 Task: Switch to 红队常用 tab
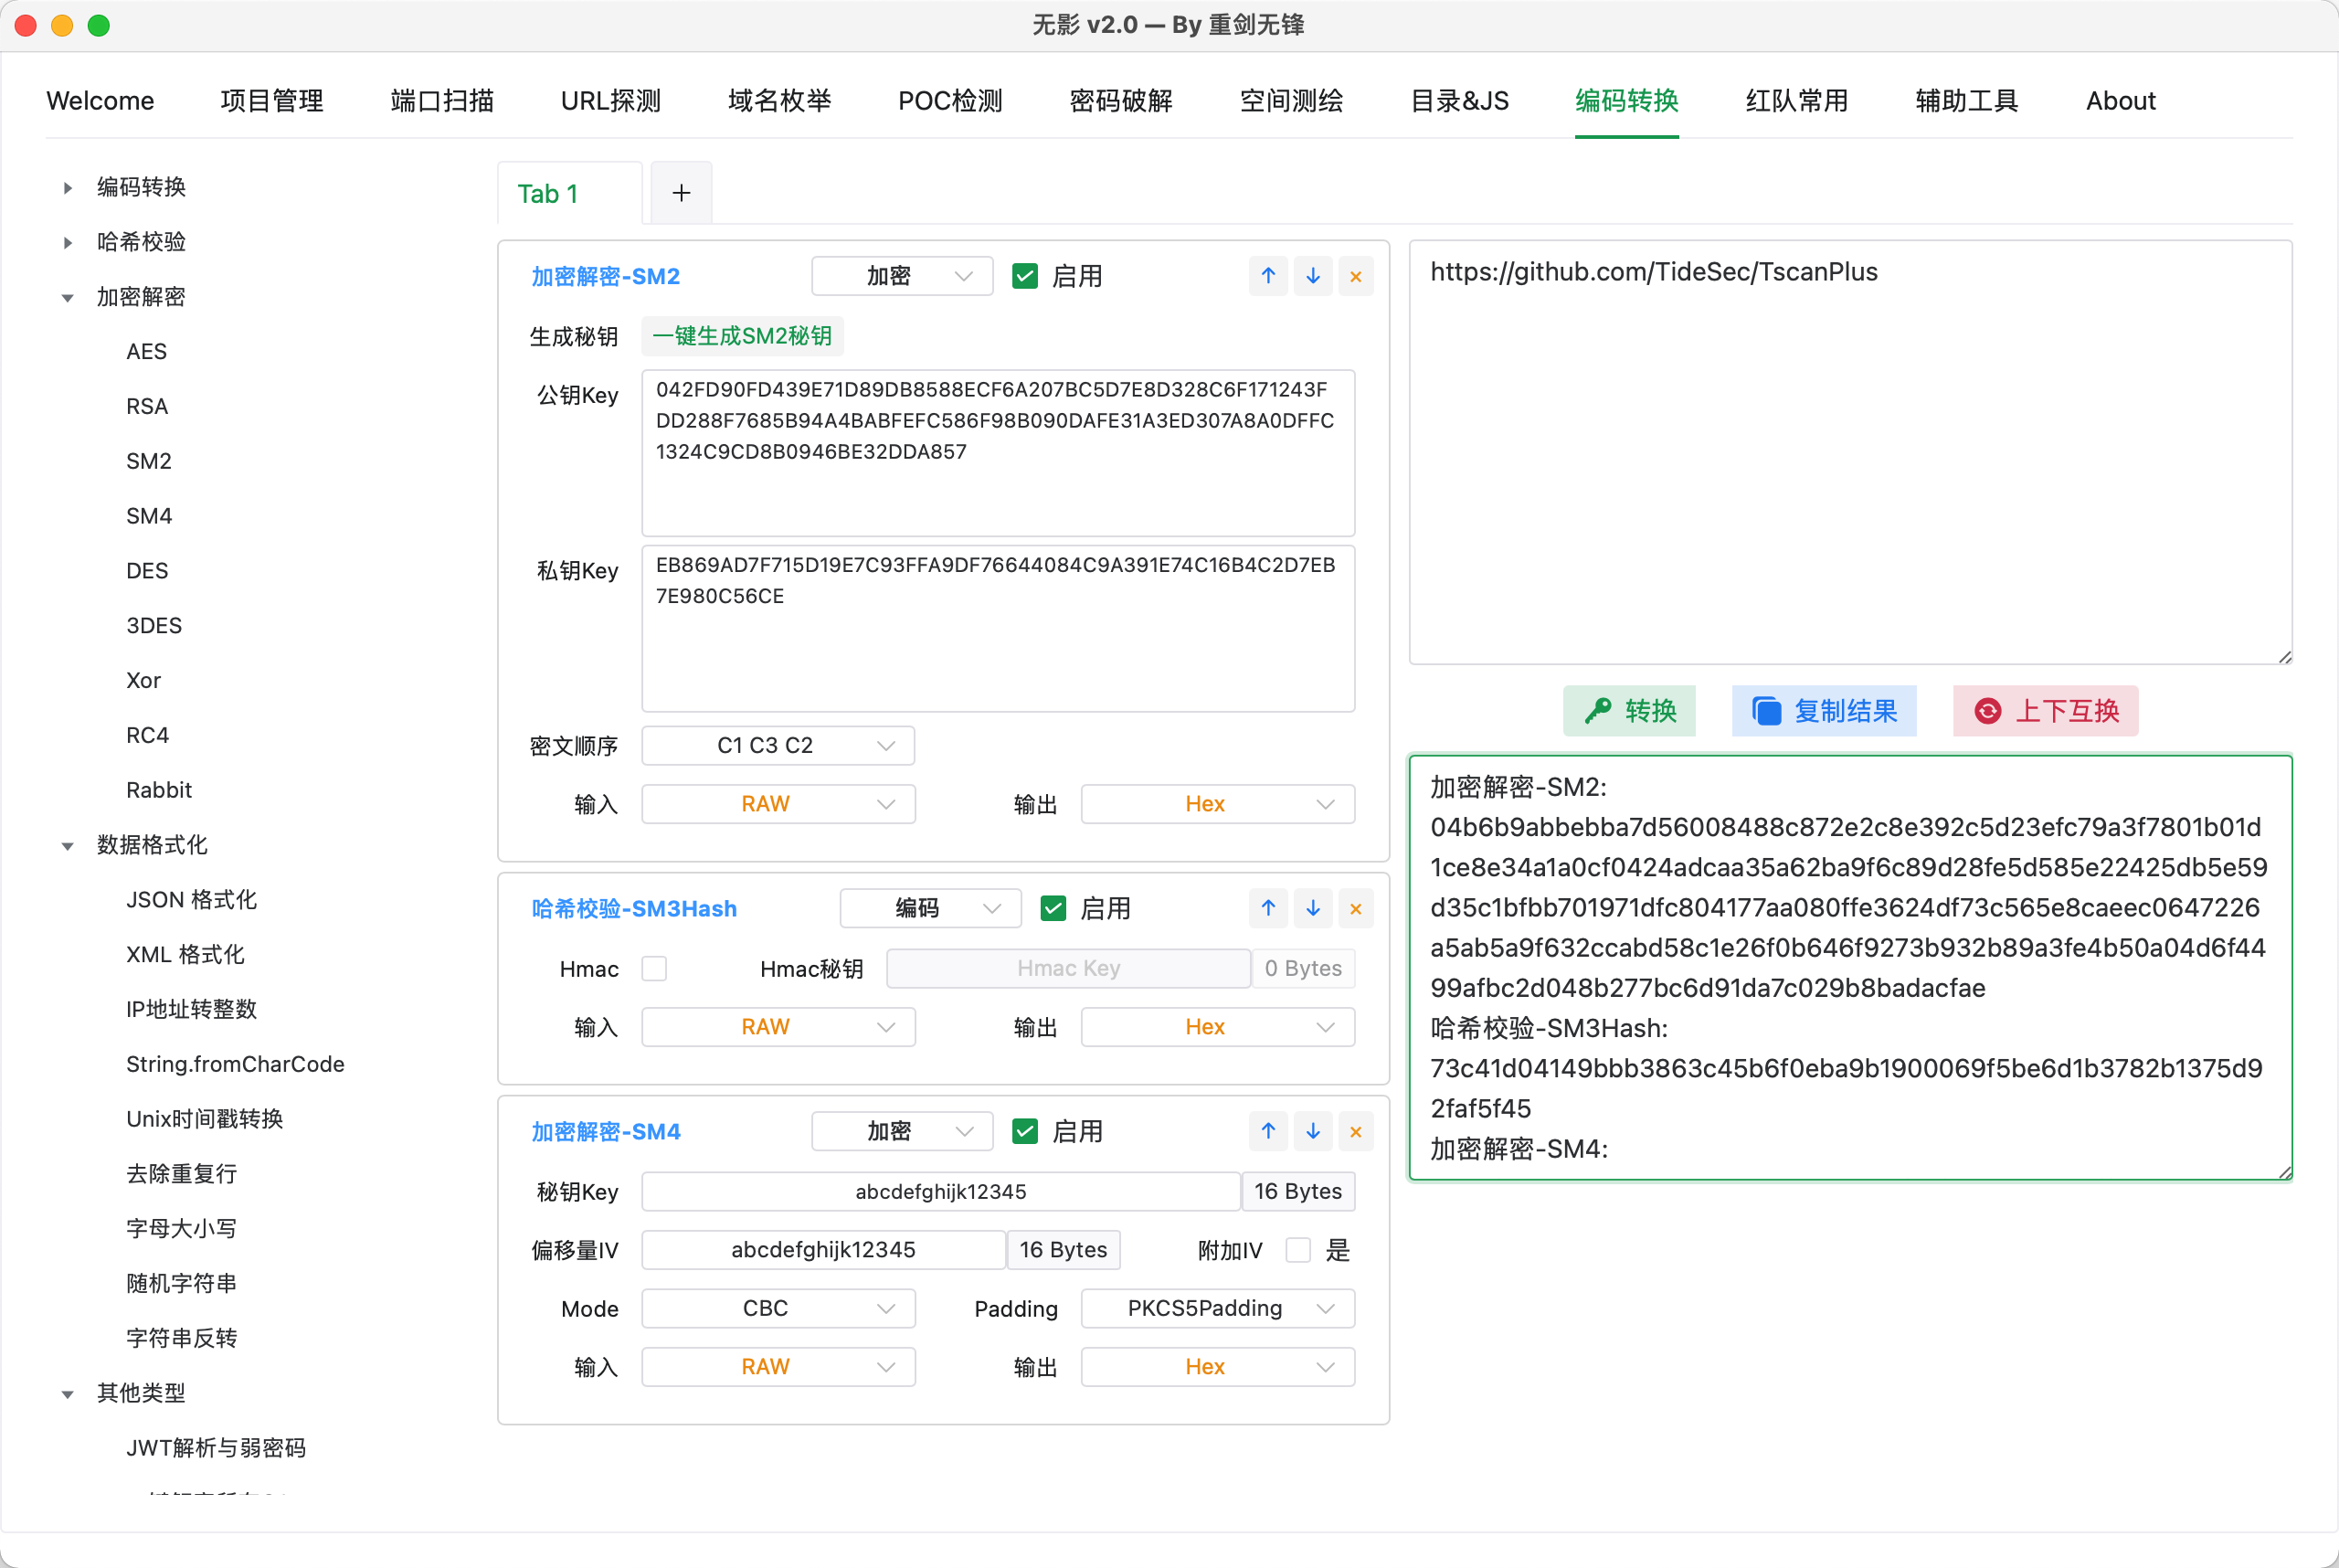click(1796, 101)
